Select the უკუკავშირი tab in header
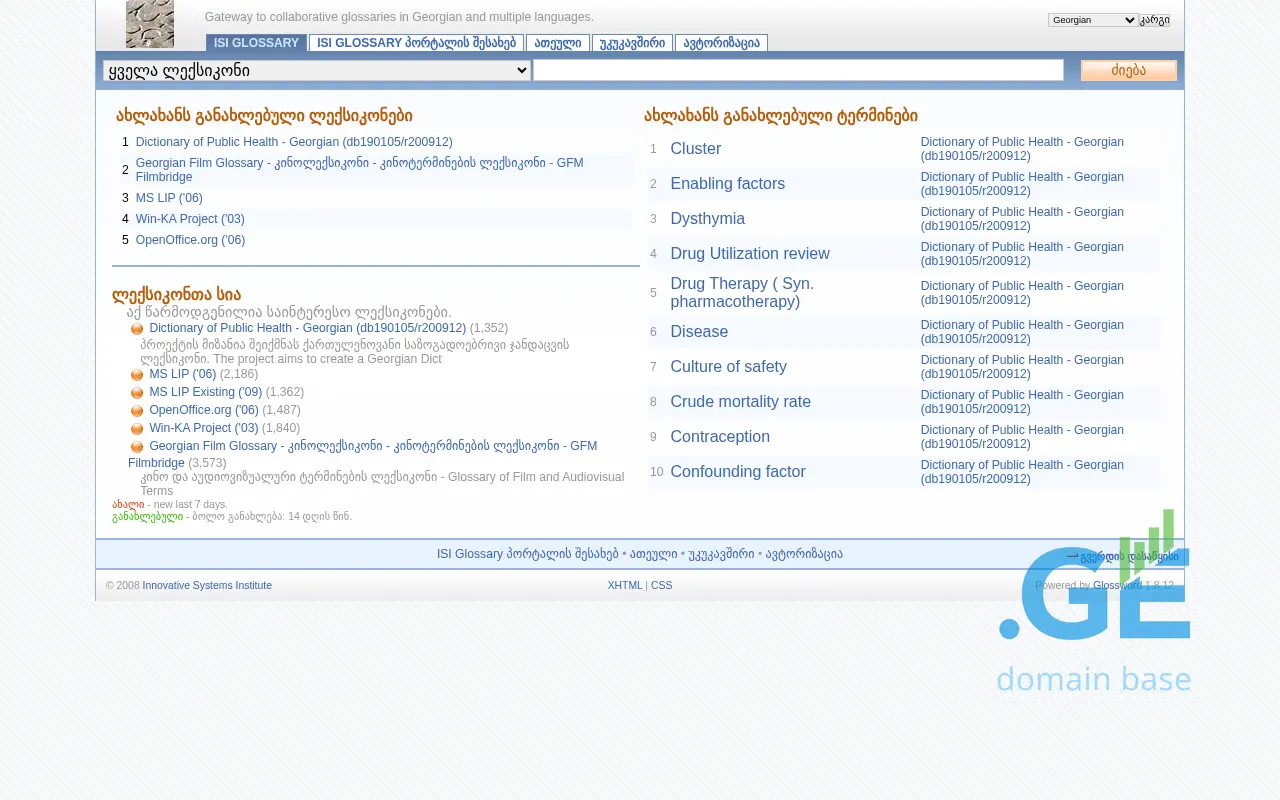The image size is (1280, 800). [x=632, y=43]
